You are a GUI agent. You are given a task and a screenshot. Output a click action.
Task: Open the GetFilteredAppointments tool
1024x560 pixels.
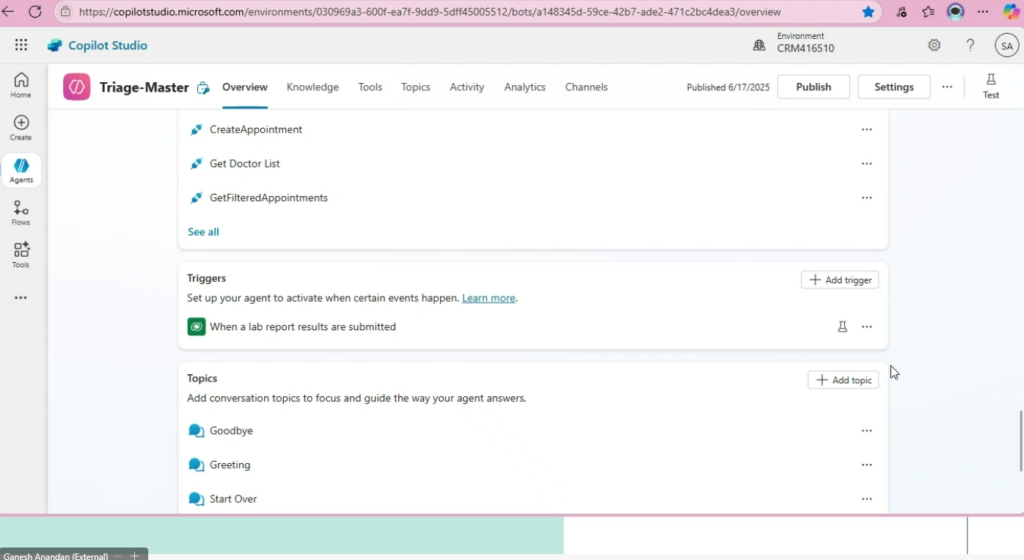[x=268, y=197]
